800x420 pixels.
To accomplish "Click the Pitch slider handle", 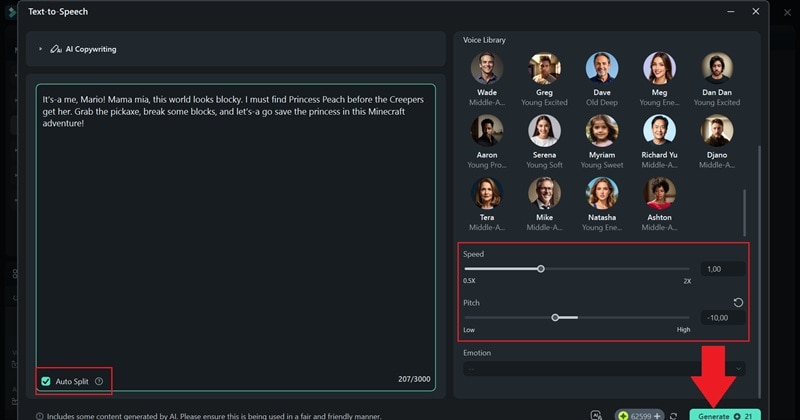I will pos(555,317).
